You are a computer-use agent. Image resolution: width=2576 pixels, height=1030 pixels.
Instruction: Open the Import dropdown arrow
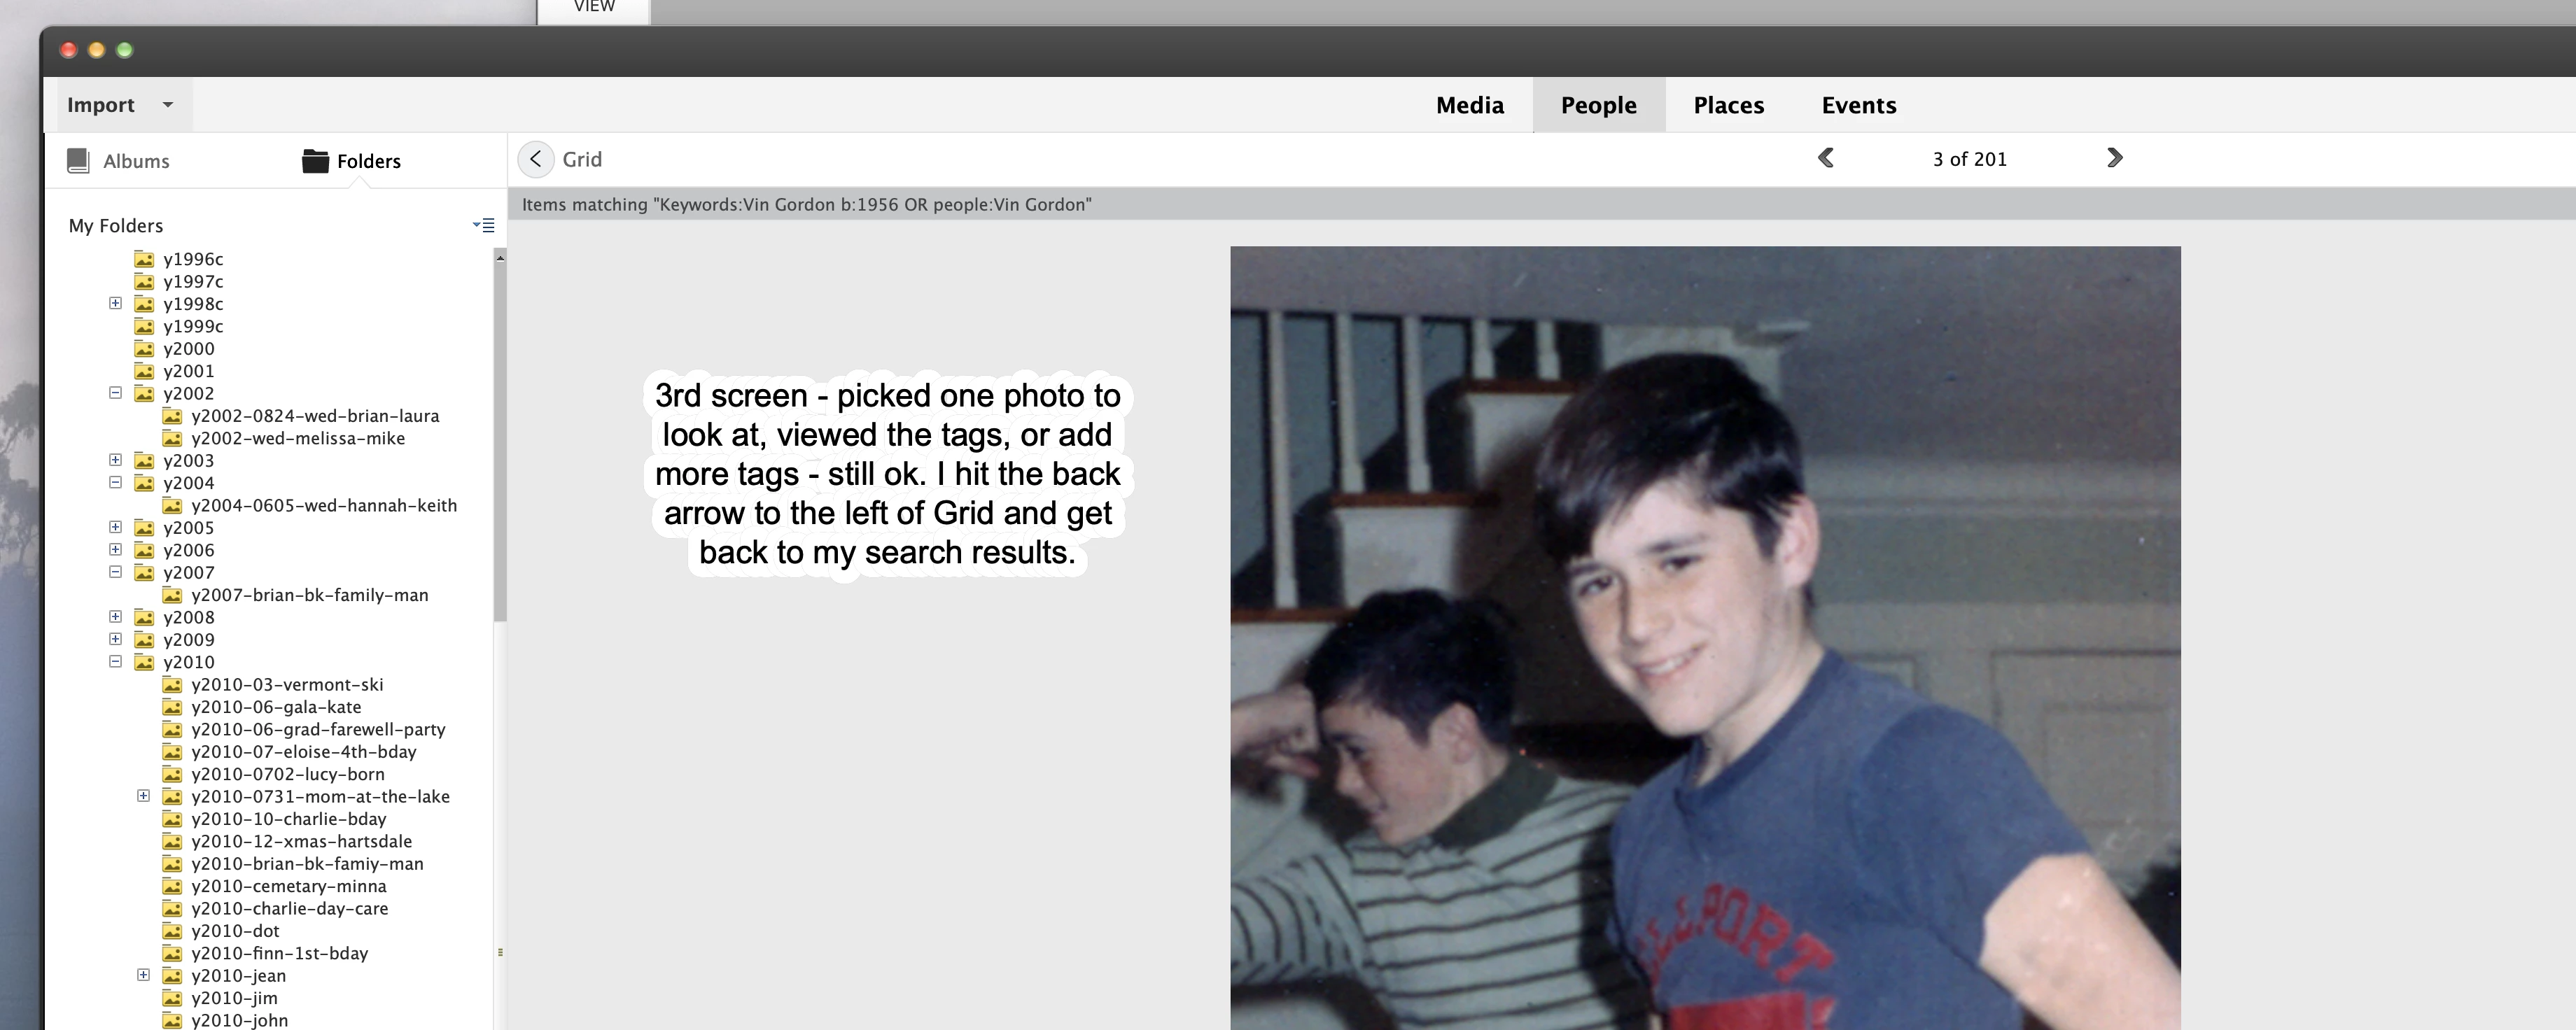pos(168,105)
